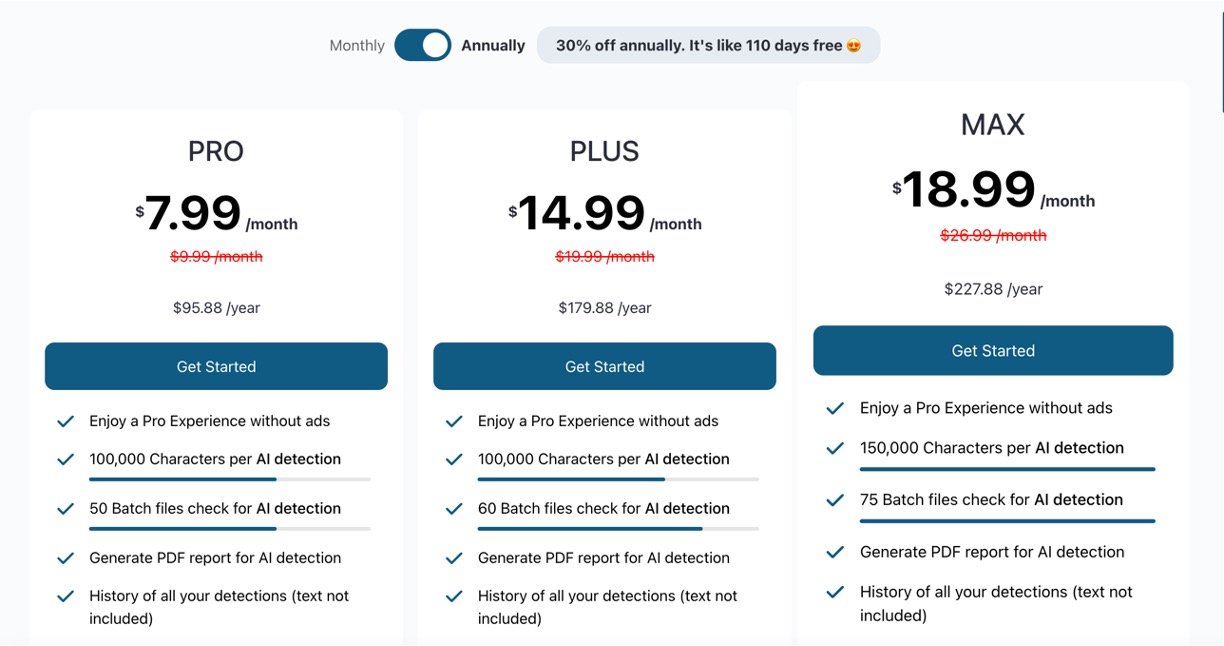Viewport: 1224px width, 646px height.
Task: Click the checkmark next to PRO's 100,000 Characters
Action: [66, 460]
